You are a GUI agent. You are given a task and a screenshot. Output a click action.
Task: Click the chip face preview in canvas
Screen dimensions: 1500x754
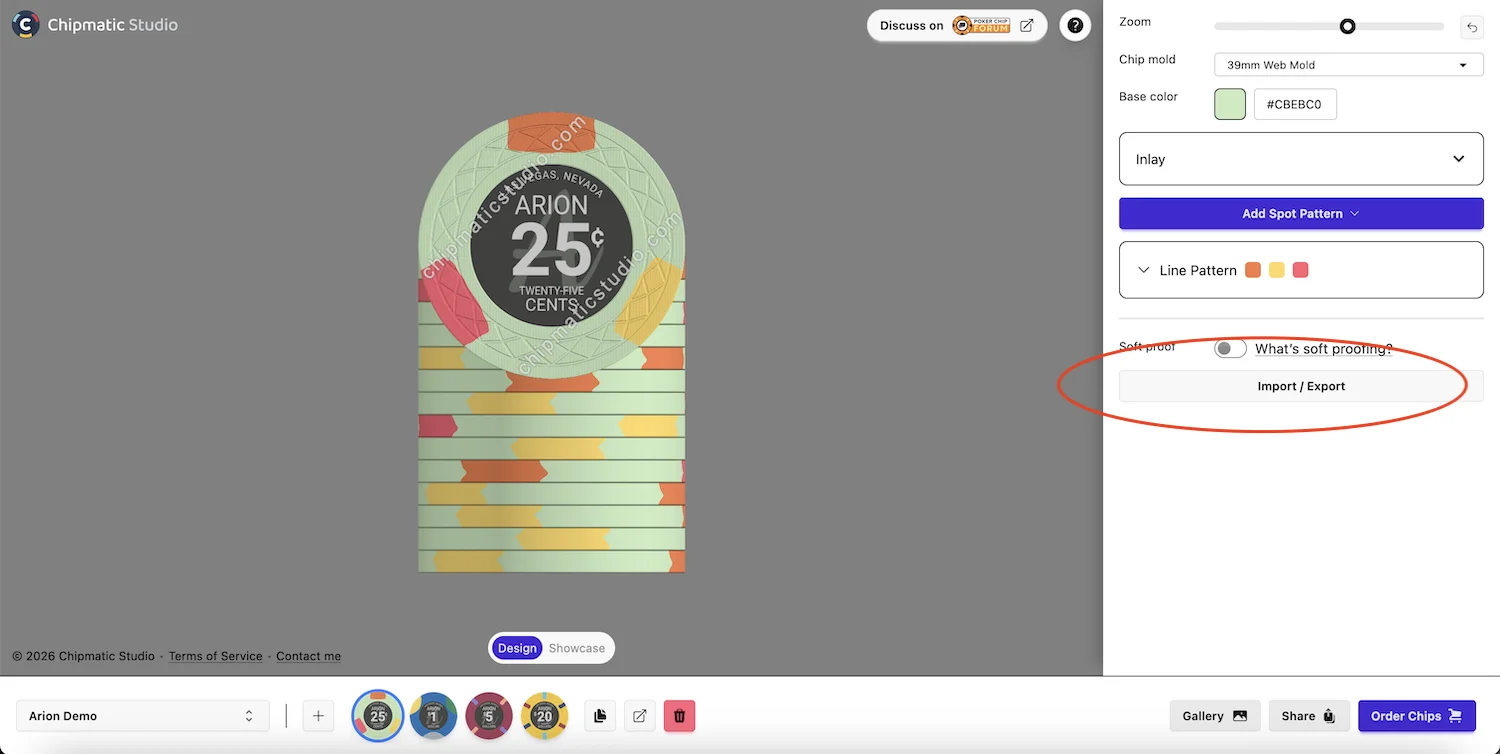click(x=551, y=246)
